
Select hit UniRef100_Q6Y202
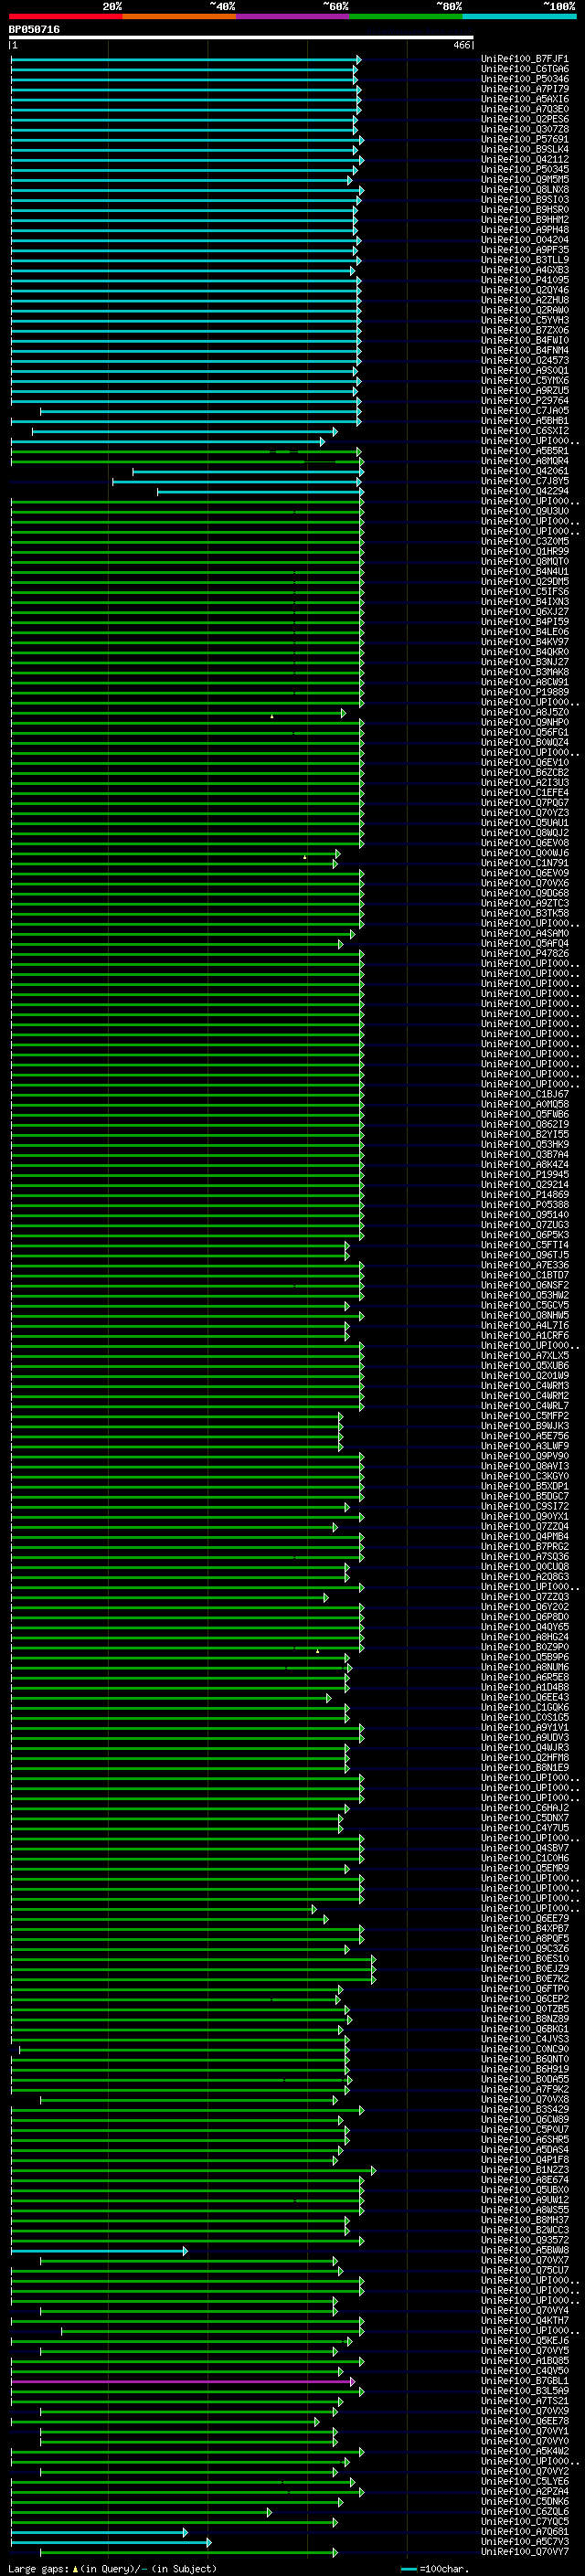click(x=524, y=1607)
